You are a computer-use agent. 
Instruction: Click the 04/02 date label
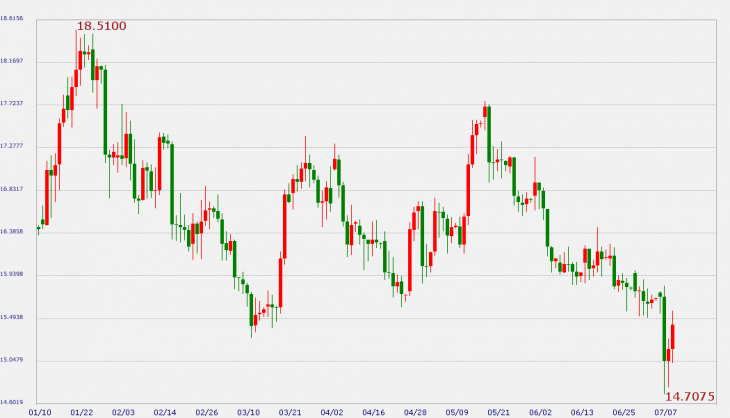click(332, 411)
